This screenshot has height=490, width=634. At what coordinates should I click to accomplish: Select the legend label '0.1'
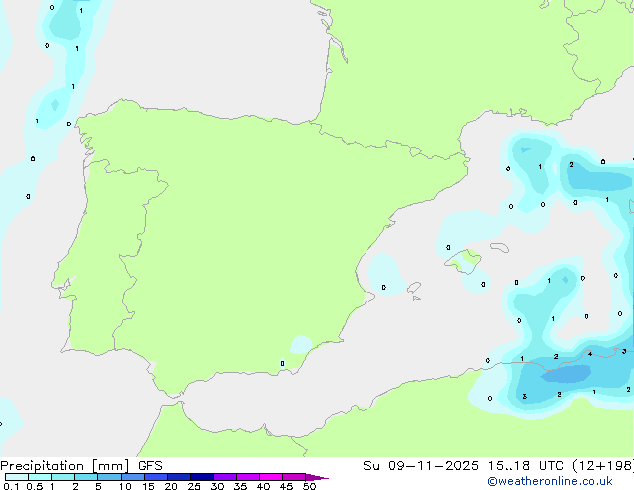(x=11, y=486)
